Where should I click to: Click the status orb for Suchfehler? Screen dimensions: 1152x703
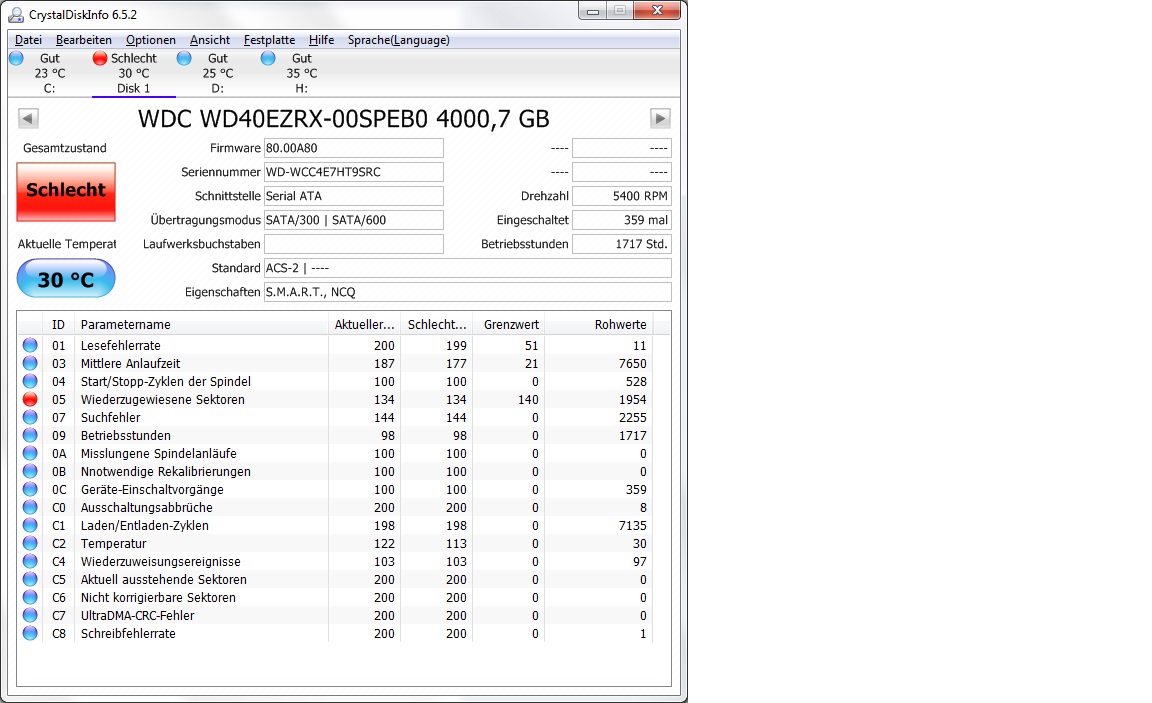click(x=30, y=417)
